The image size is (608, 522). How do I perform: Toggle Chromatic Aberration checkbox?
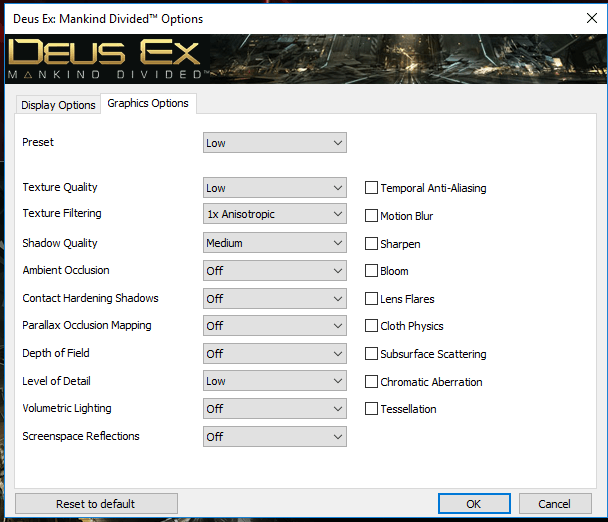coord(372,382)
